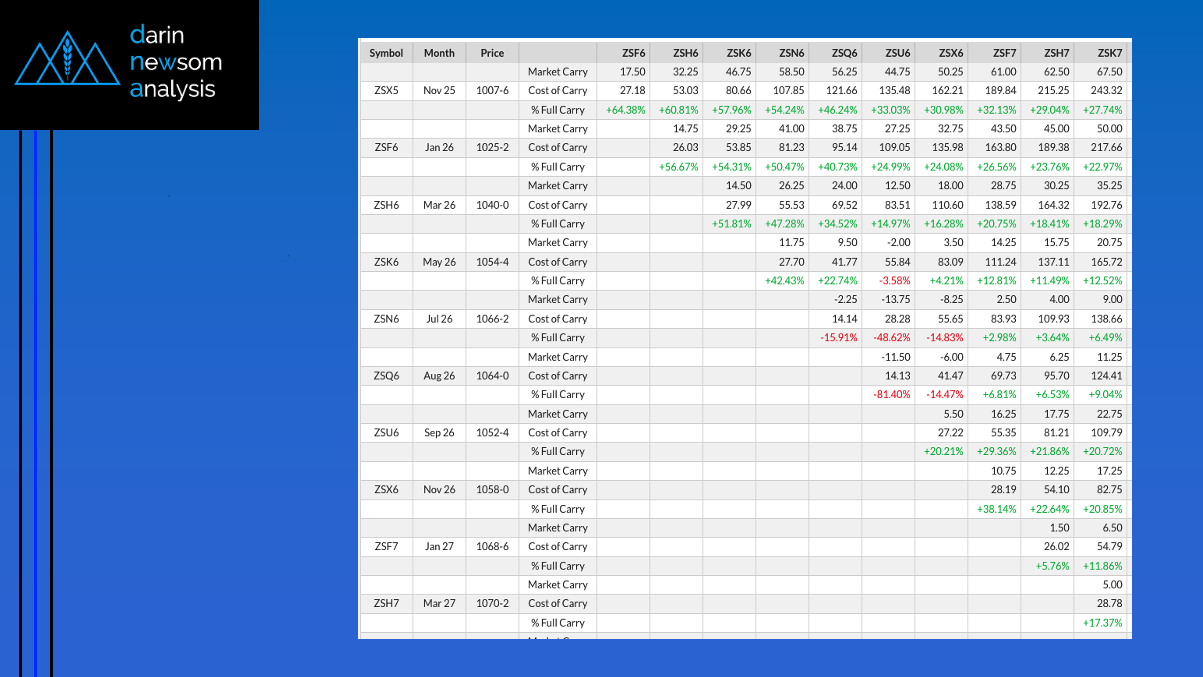The height and width of the screenshot is (677, 1203).
Task: Select the ZSQ6 column header
Action: [844, 53]
